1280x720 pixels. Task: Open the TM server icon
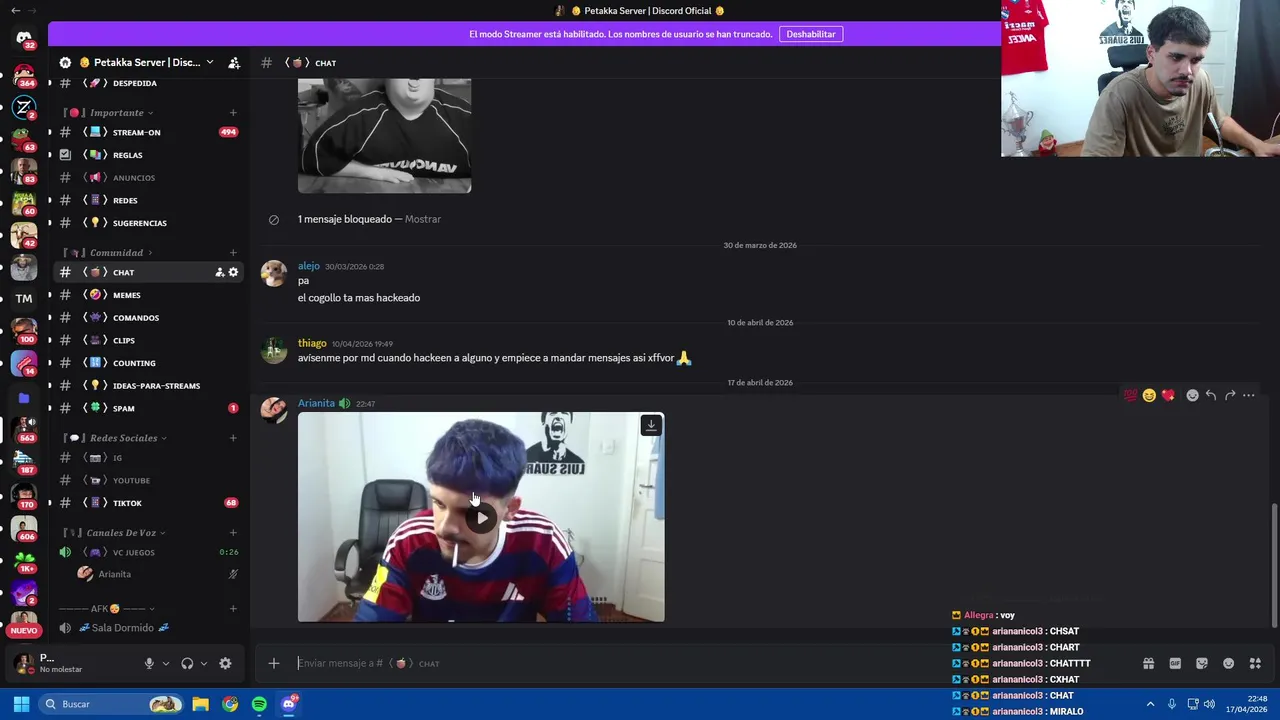[24, 298]
